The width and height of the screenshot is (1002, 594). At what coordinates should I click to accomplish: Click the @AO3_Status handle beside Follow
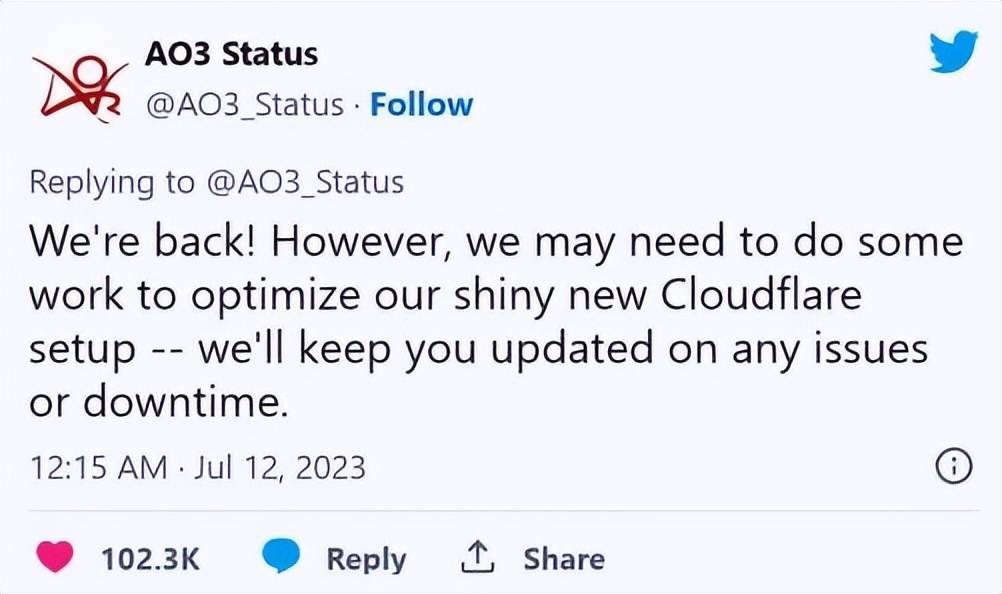click(x=245, y=104)
